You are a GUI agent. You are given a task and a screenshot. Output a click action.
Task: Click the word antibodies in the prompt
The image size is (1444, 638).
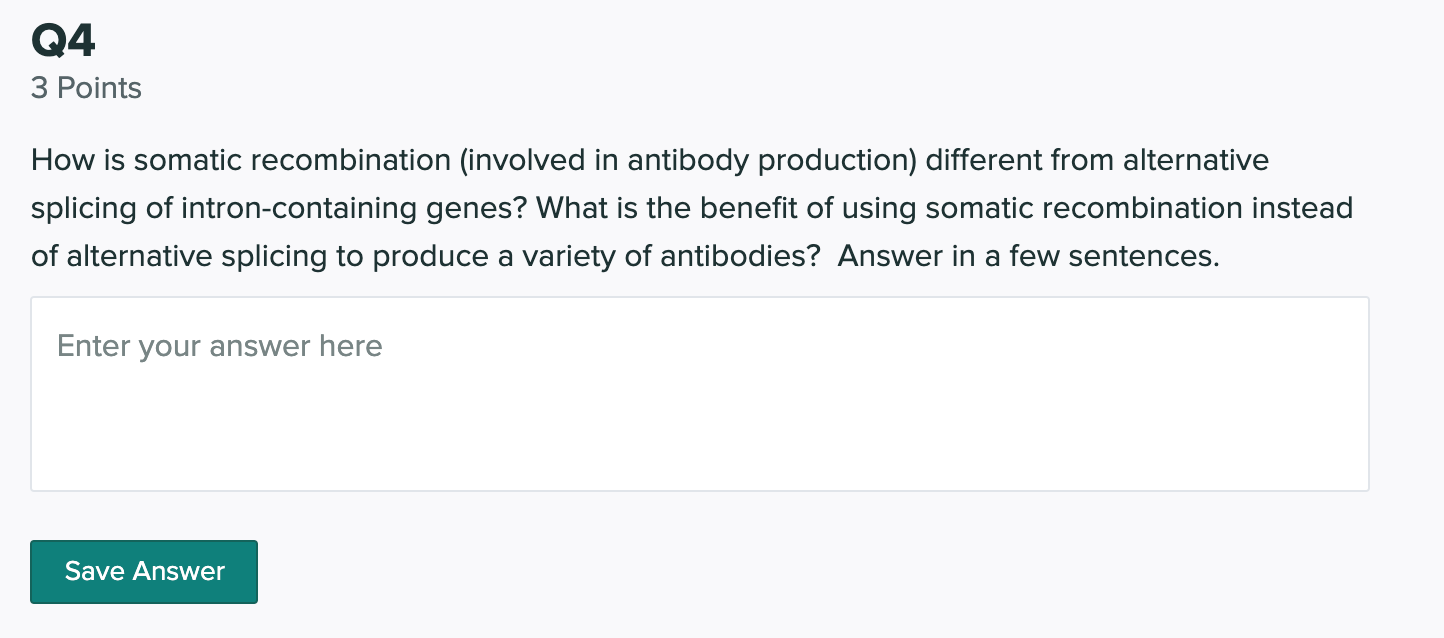pos(755,255)
